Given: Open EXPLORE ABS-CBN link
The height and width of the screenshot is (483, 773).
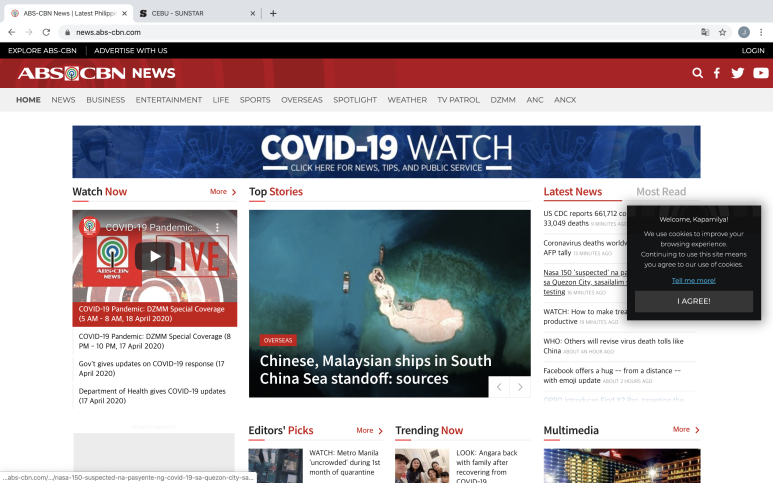Looking at the screenshot, I should point(42,50).
